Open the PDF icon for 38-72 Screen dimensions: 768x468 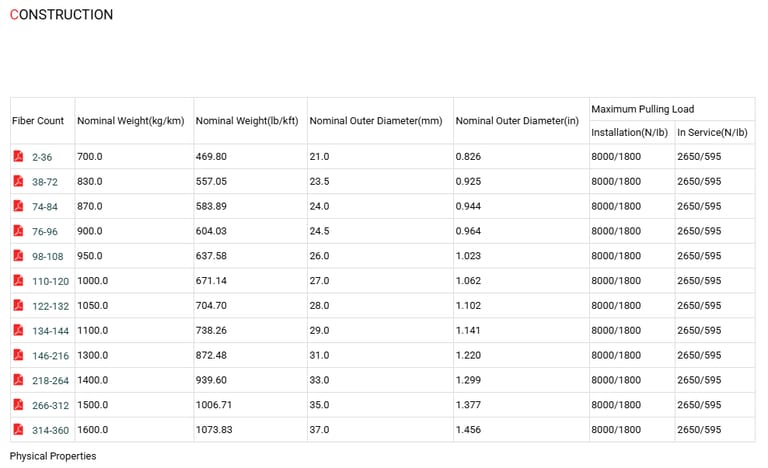[x=18, y=181]
